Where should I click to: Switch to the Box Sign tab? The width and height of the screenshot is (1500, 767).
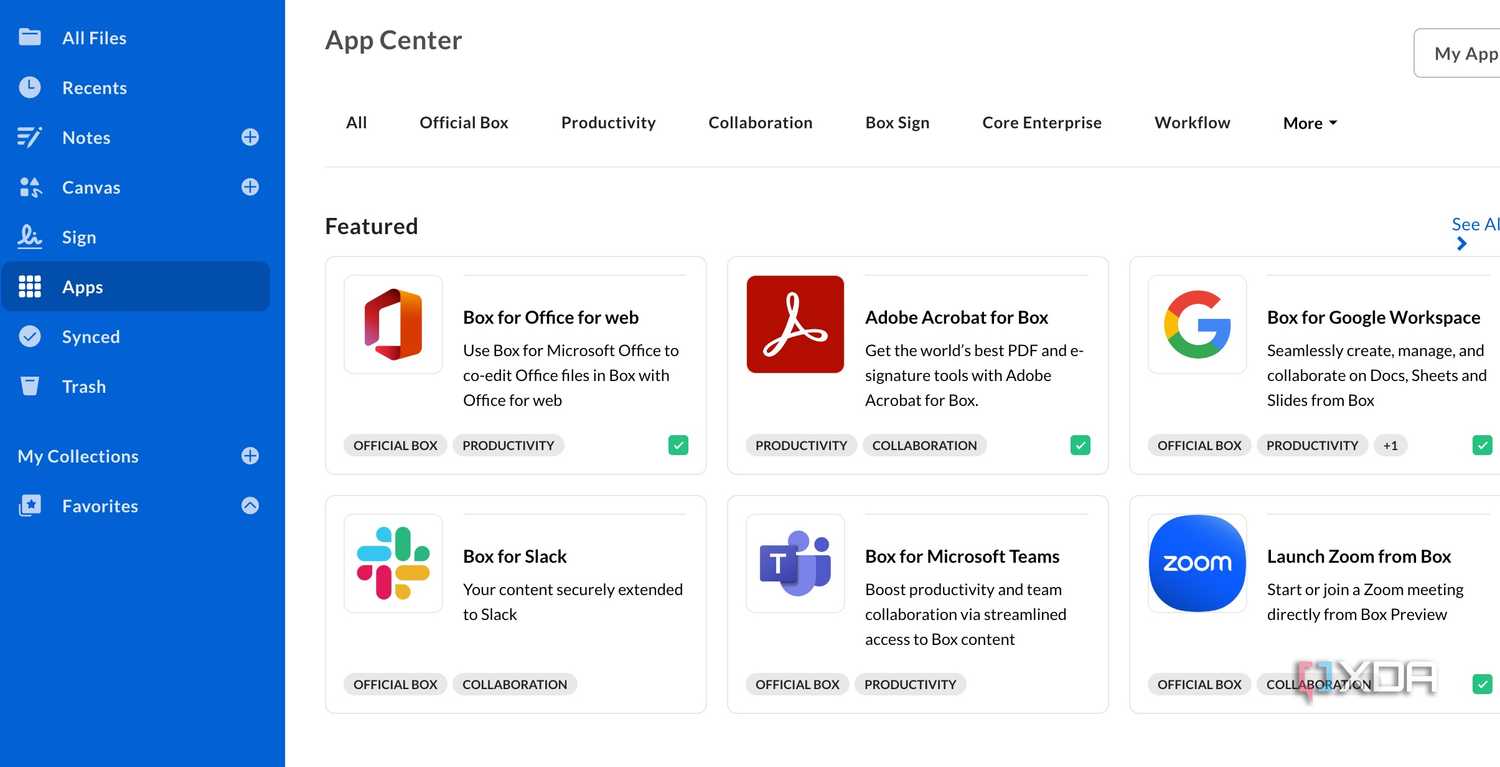click(x=897, y=122)
